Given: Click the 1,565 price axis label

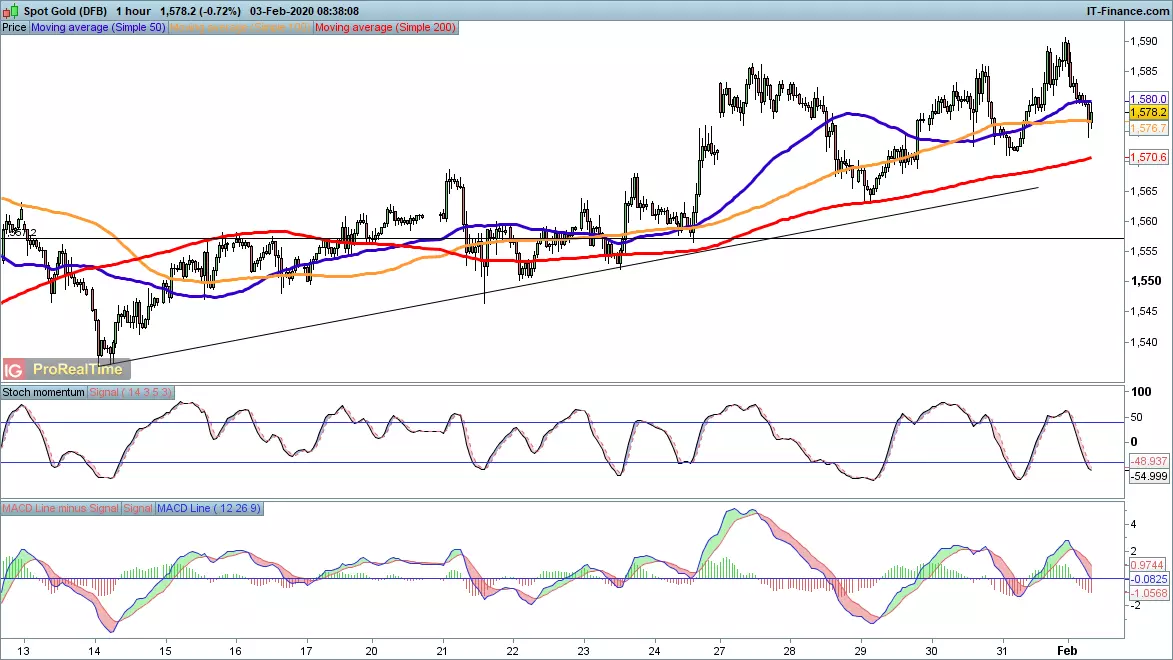Looking at the screenshot, I should click(1144, 191).
